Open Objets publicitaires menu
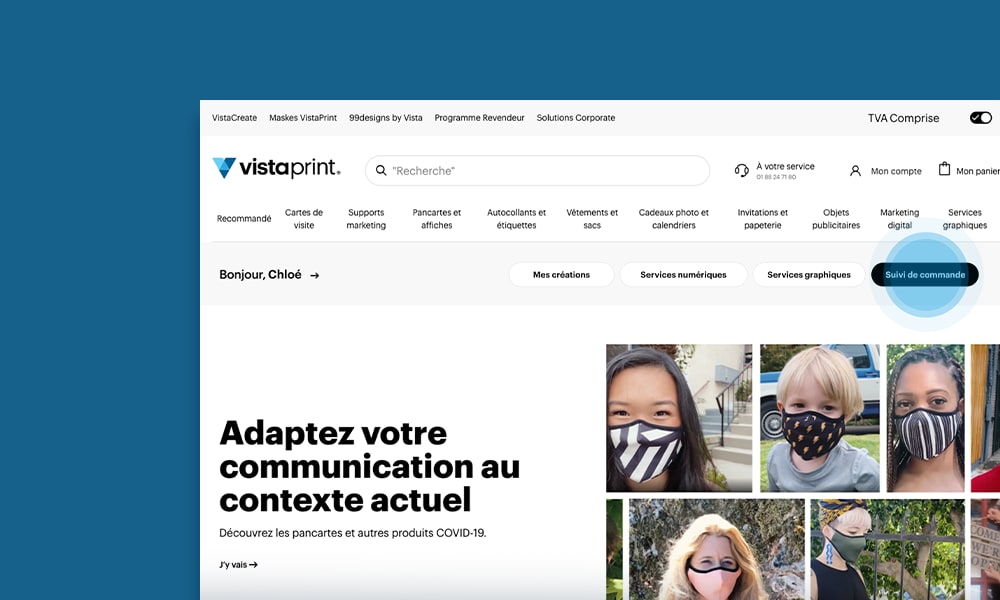The height and width of the screenshot is (600, 1000). pyautogui.click(x=835, y=219)
